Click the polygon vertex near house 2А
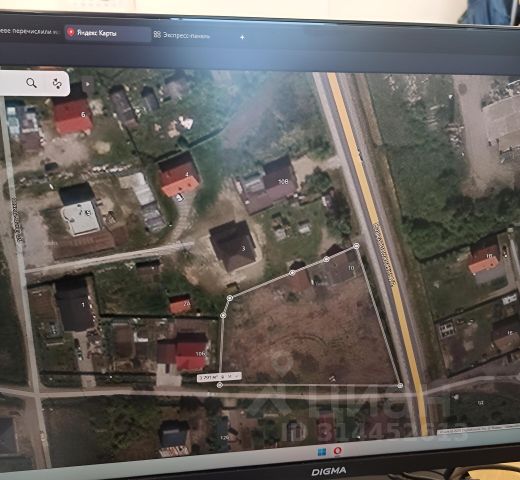The height and width of the screenshot is (480, 520). pyautogui.click(x=223, y=315)
